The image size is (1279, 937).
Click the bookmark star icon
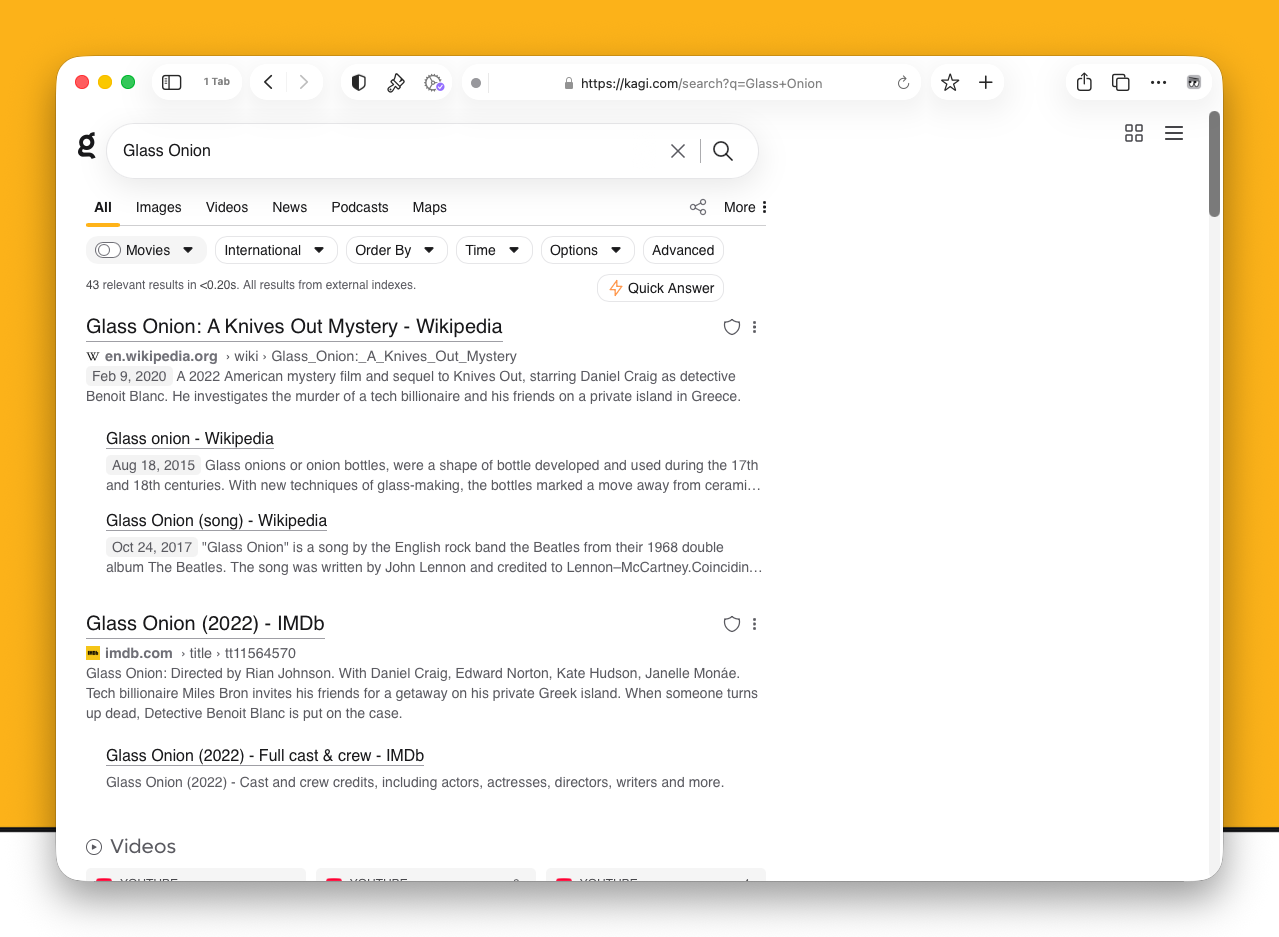point(950,83)
